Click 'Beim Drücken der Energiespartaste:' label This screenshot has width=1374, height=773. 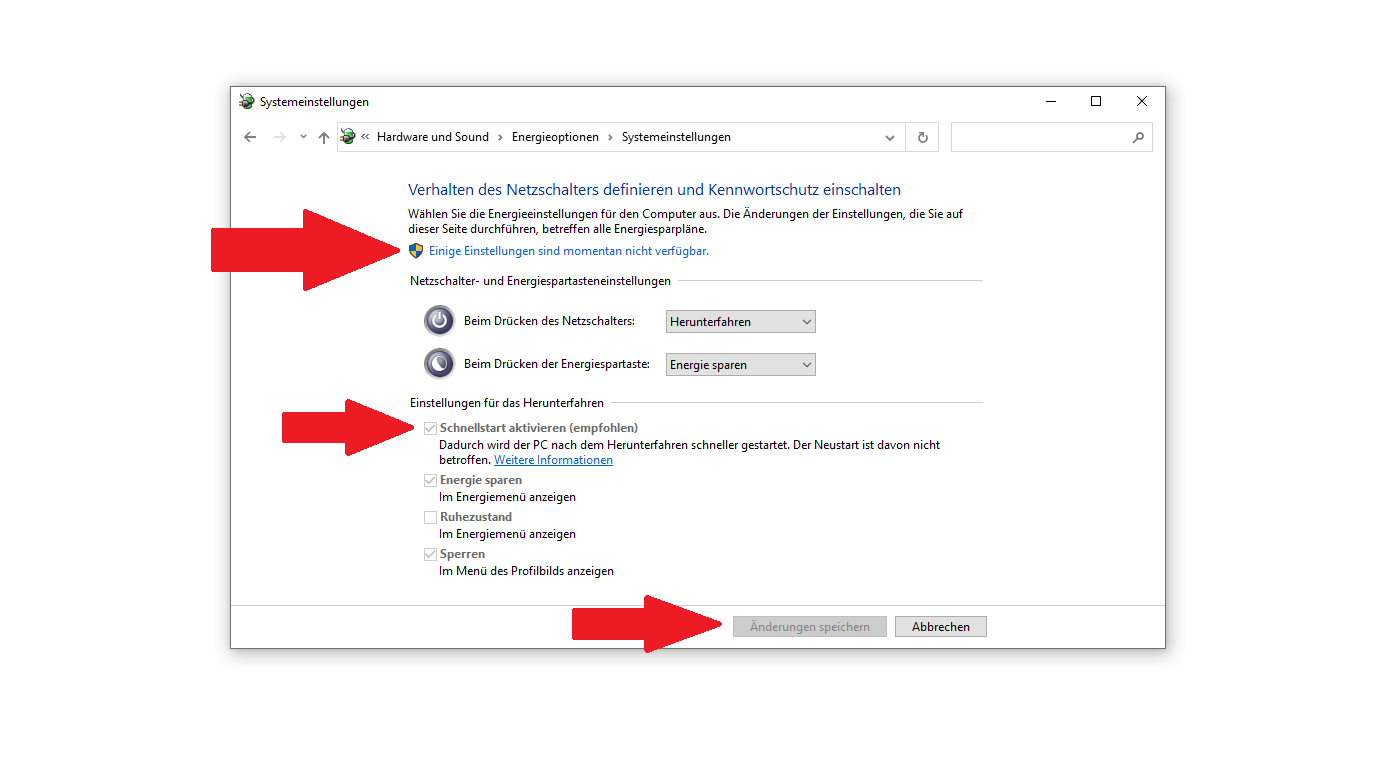[558, 364]
